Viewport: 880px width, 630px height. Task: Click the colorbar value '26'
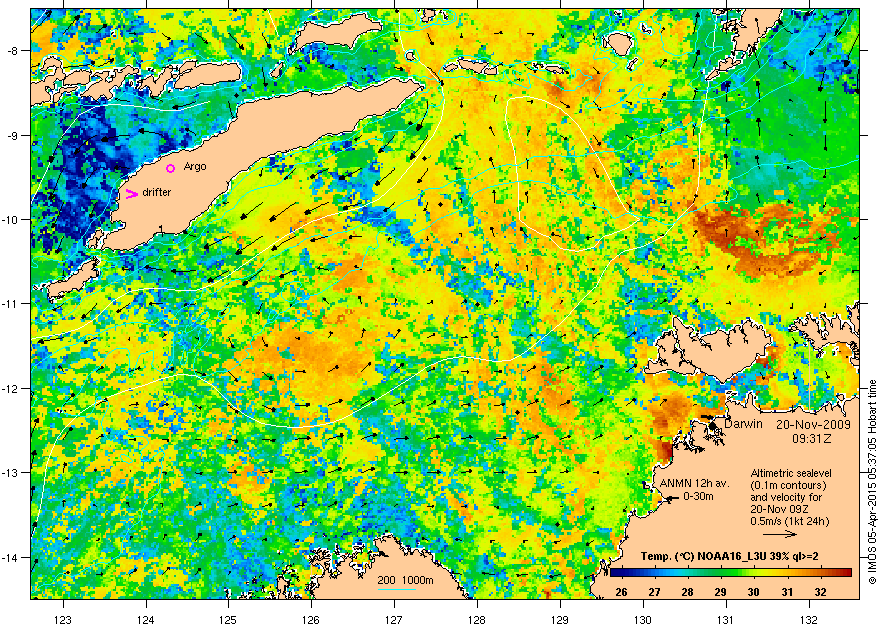point(621,592)
